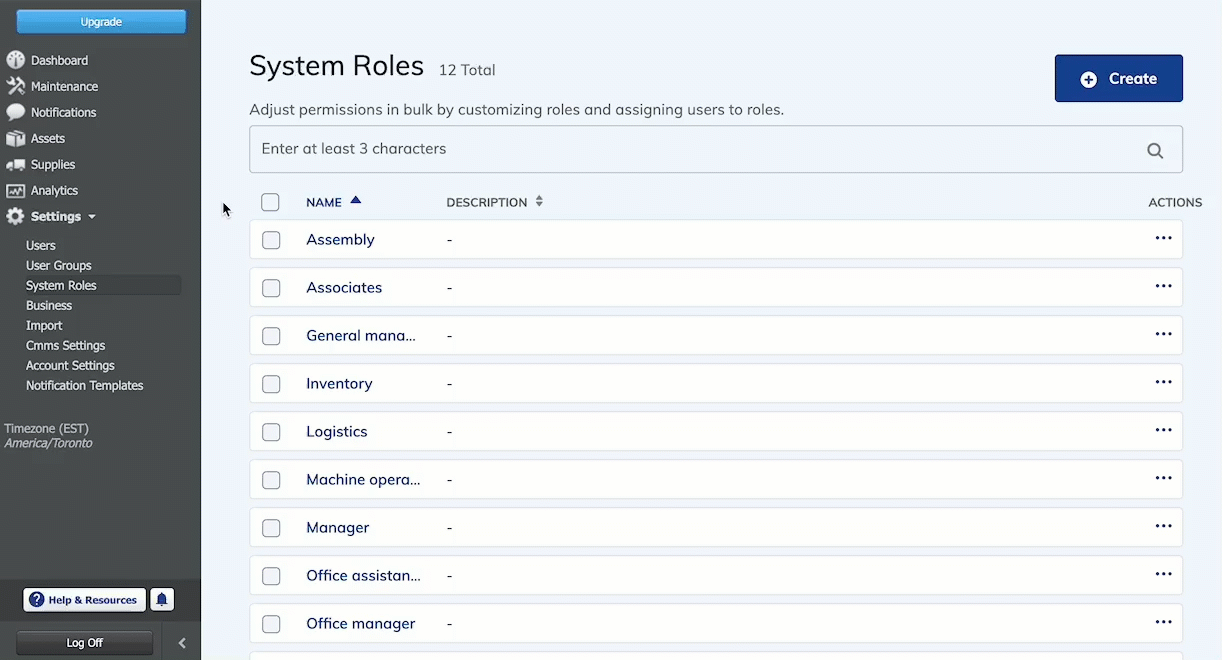Image resolution: width=1222 pixels, height=660 pixels.
Task: Open Account Settings page
Action: pos(70,365)
